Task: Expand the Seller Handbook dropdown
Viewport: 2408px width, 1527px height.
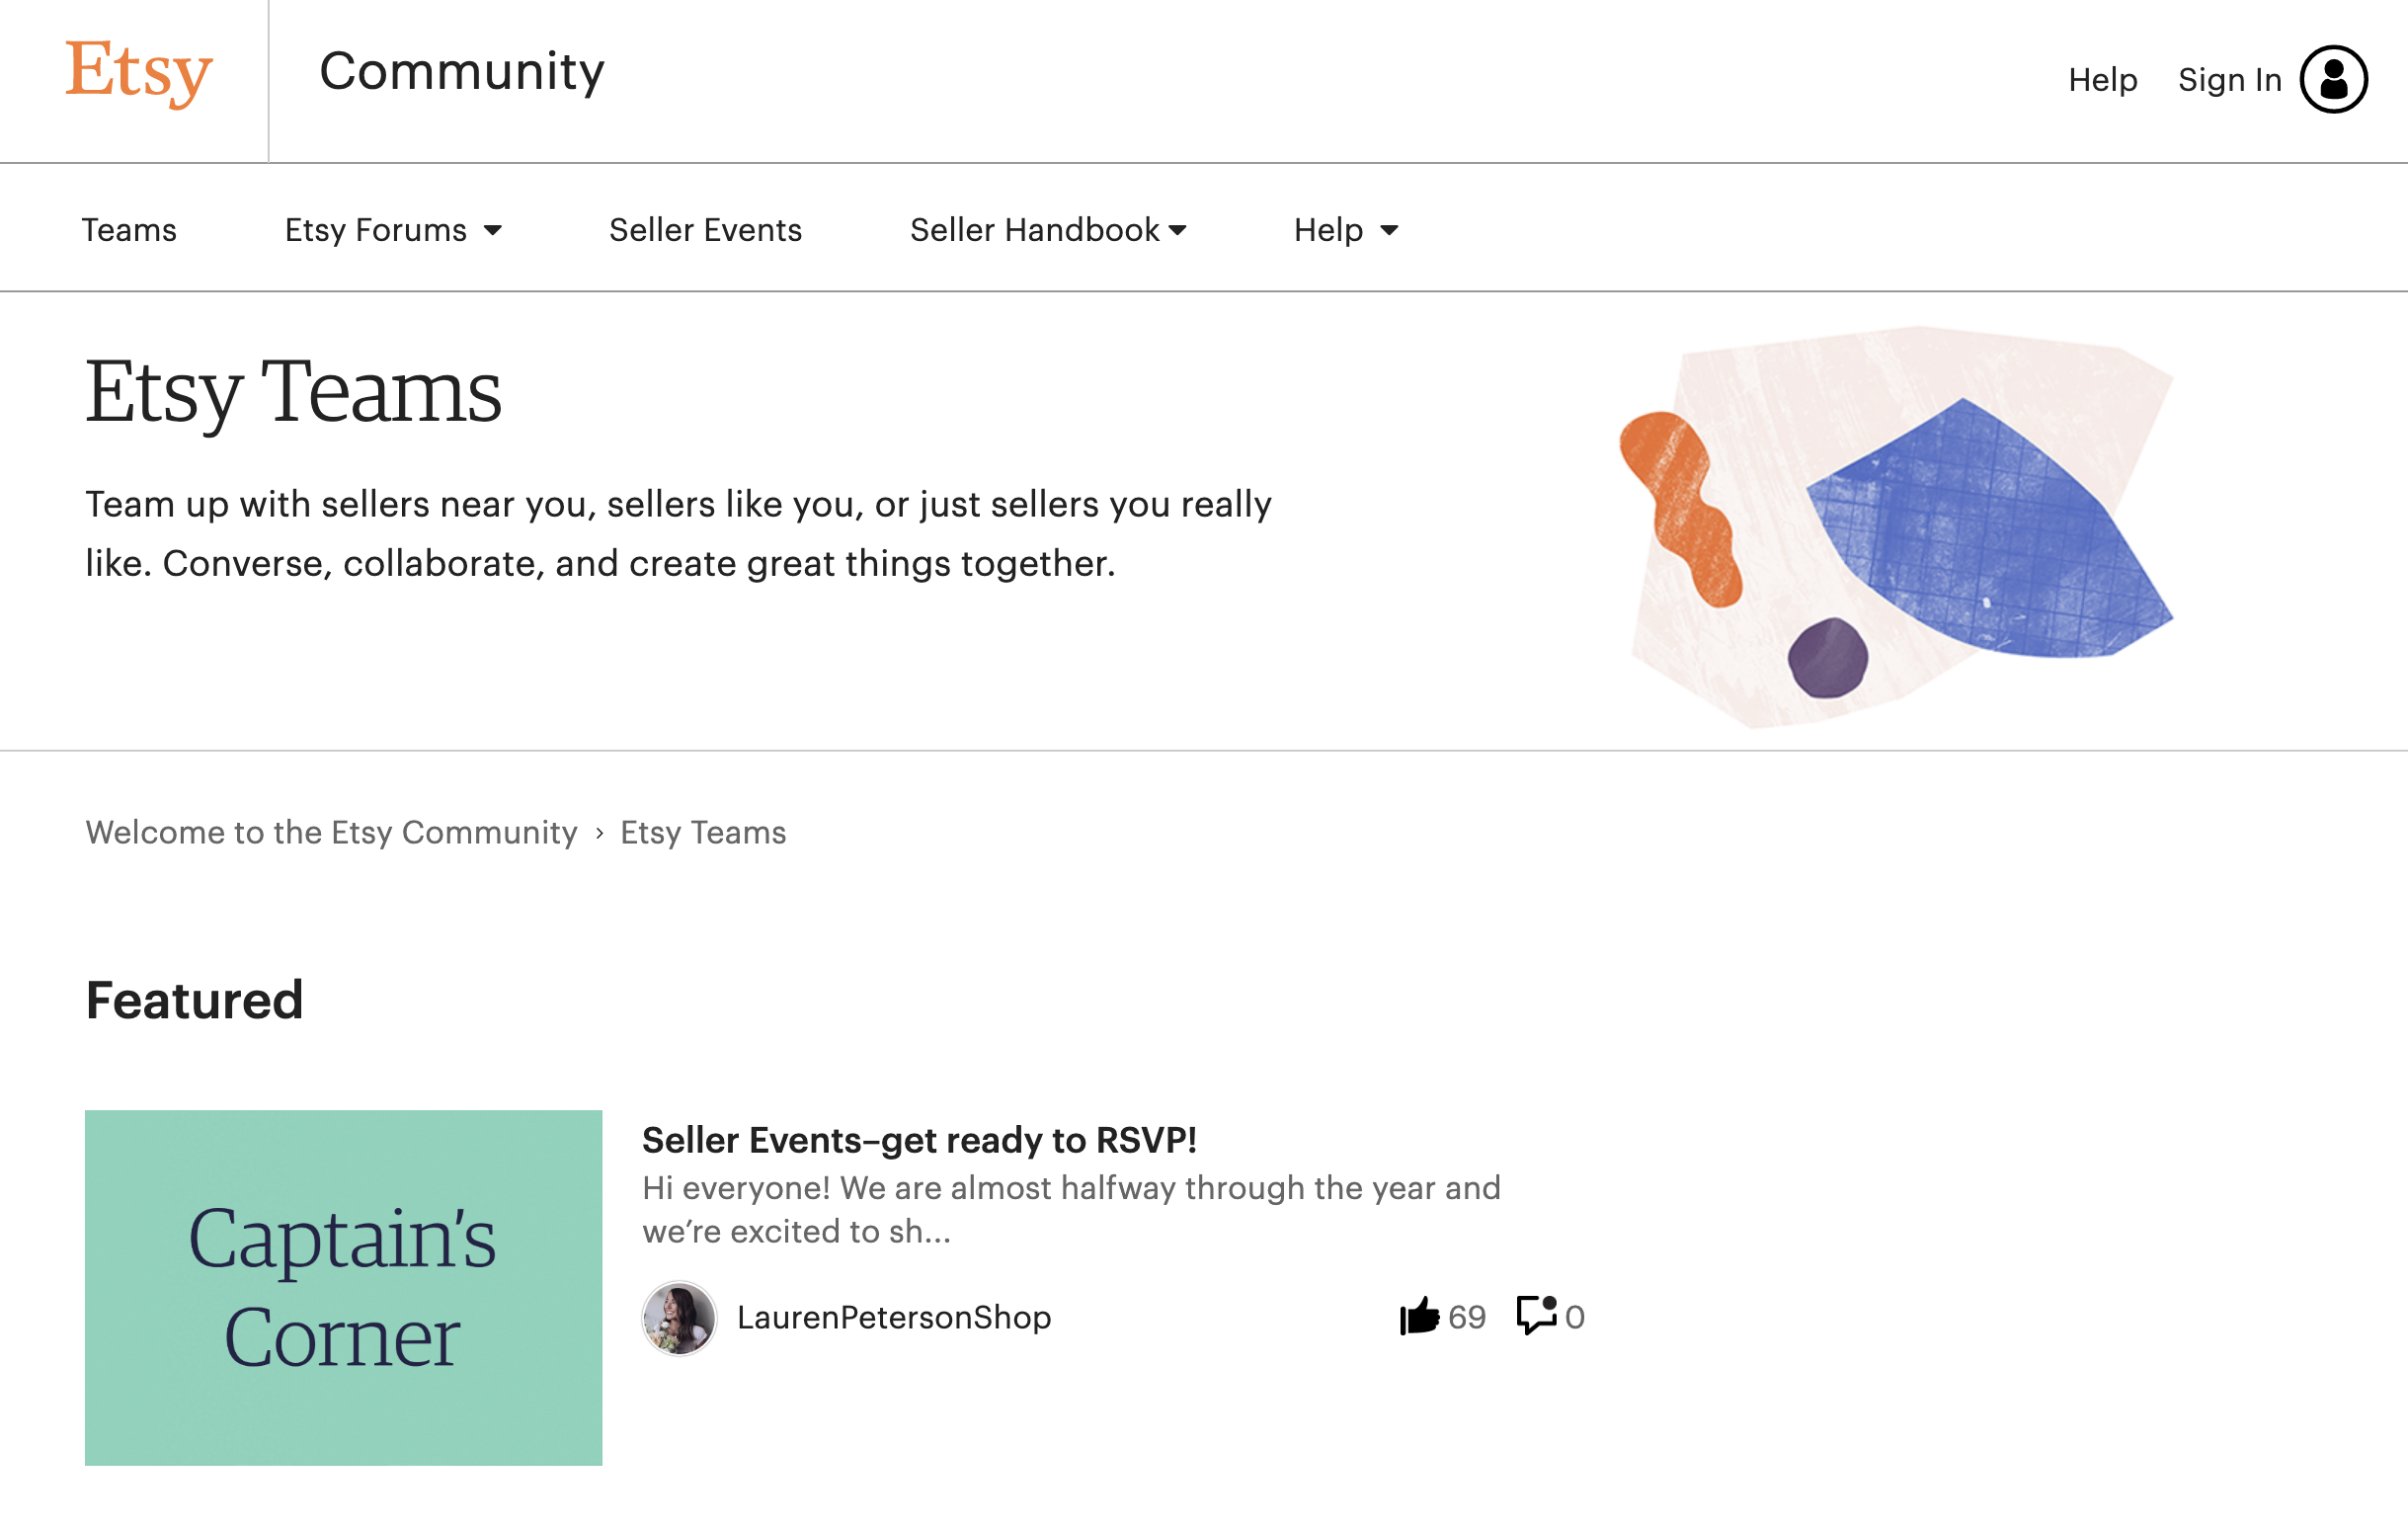Action: 1048,230
